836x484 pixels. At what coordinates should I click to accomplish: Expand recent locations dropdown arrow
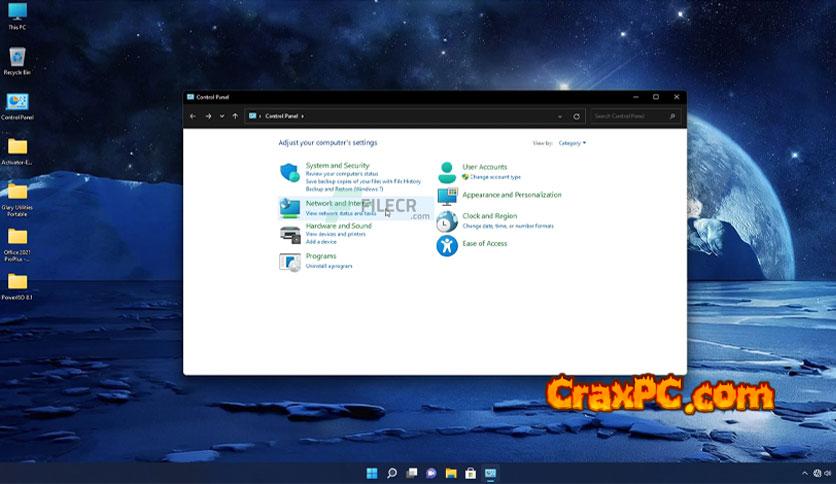pos(221,116)
